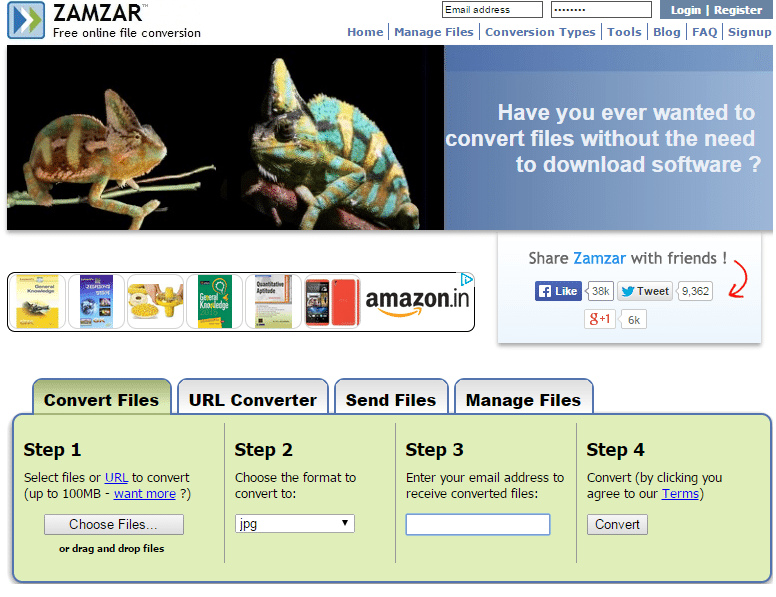Screen dimensions: 776x597
Task: Expand the jpg format dropdown
Action: (294, 523)
